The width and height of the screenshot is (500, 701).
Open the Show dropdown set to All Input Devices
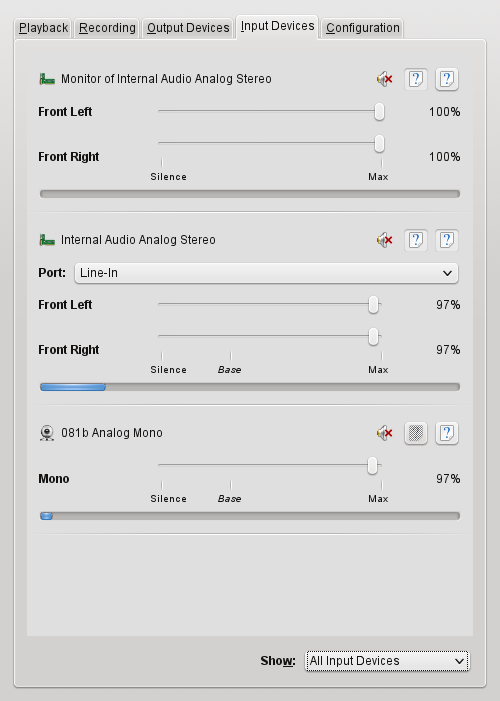point(387,661)
